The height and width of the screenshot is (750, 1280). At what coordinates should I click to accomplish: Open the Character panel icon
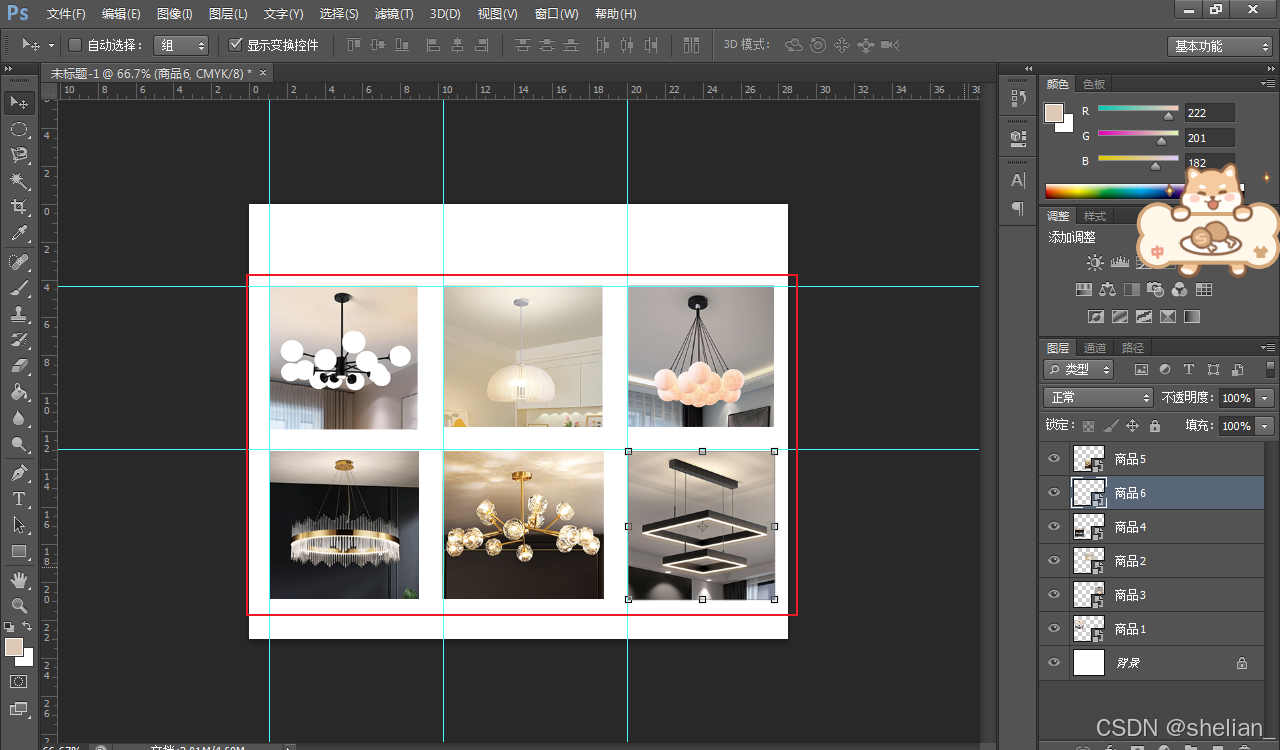(x=1018, y=180)
